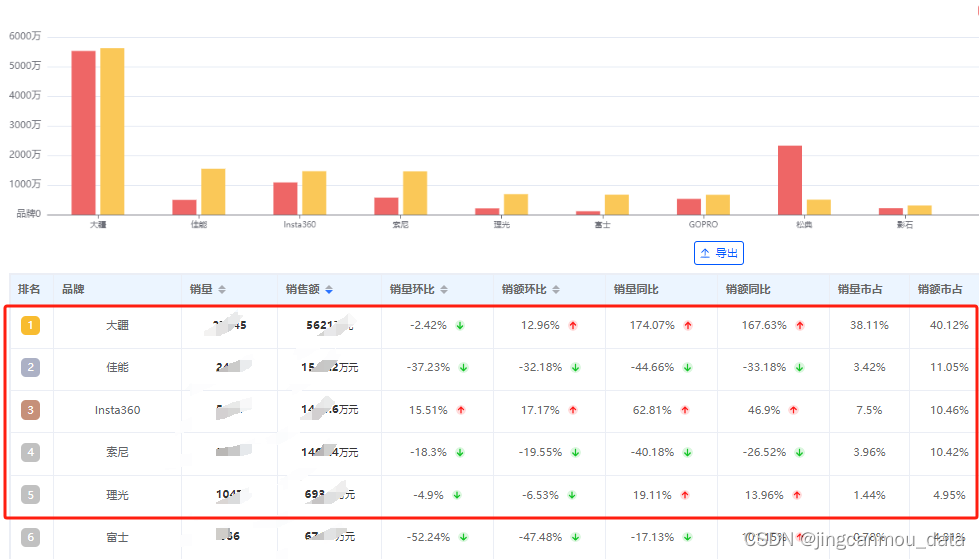Click up arrow next to 174.07%
Image resolution: width=979 pixels, height=559 pixels.
[x=688, y=325]
